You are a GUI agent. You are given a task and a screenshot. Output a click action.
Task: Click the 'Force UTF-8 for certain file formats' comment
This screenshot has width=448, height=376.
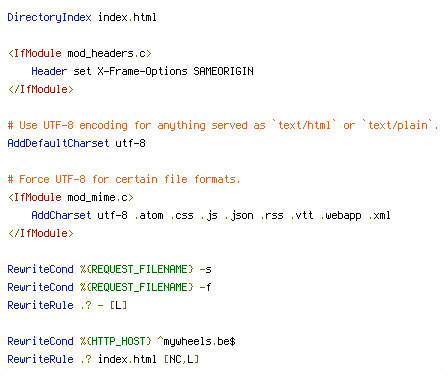click(x=124, y=179)
